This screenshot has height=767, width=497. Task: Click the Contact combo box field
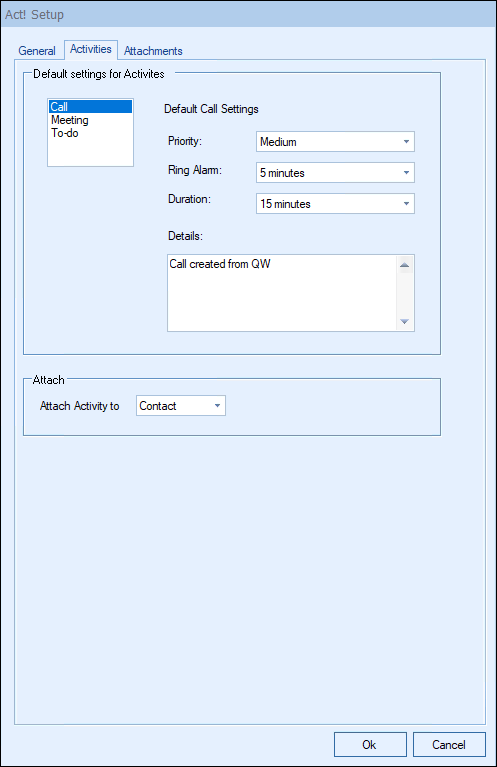coord(181,406)
